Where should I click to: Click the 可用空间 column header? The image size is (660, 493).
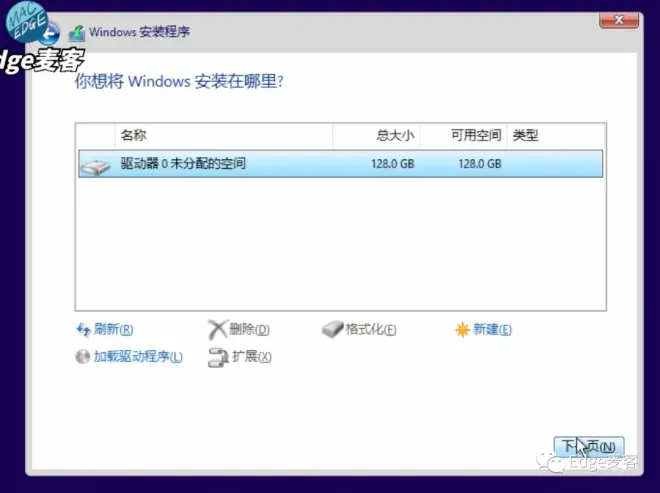point(463,136)
